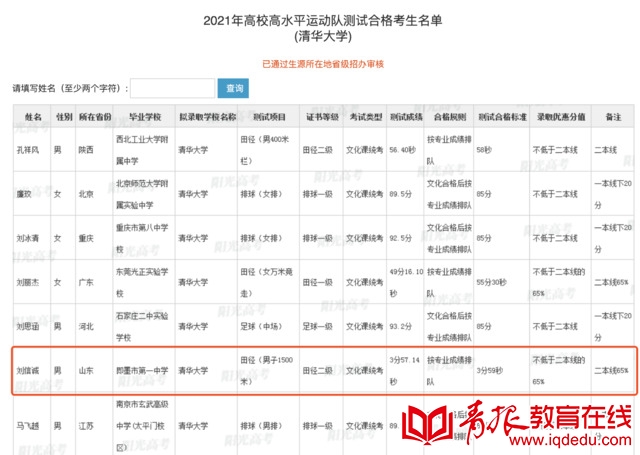Click the 东莞光正实验学校 school cell
This screenshot has width=640, height=455.
click(x=142, y=282)
